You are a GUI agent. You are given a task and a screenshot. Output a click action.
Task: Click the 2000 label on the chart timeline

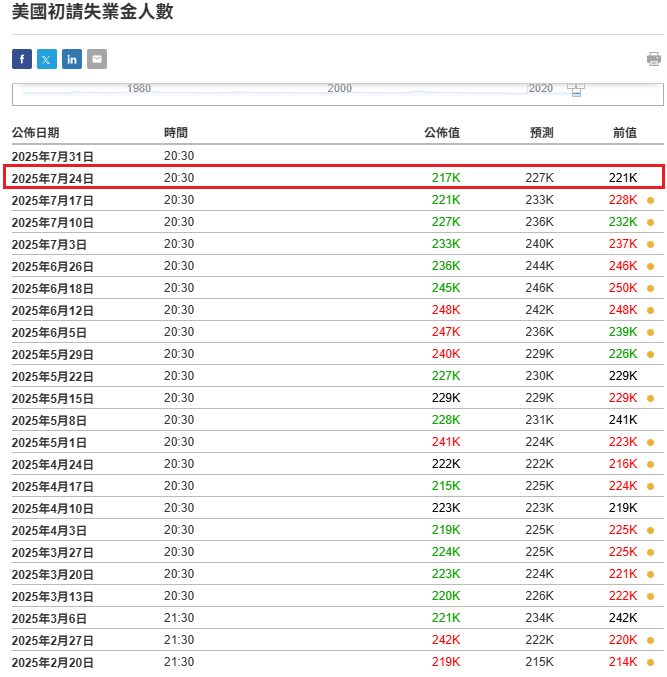pos(339,89)
